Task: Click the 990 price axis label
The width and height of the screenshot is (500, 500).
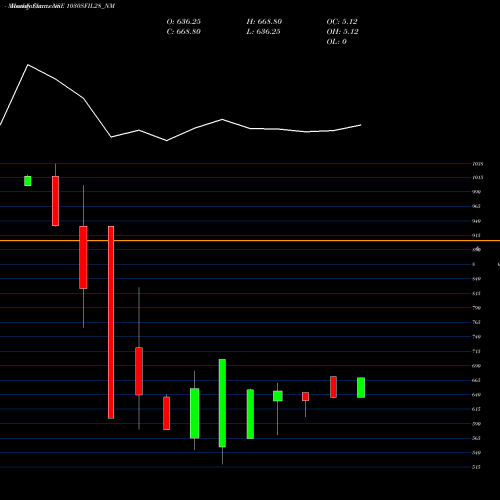Action: coord(477,192)
